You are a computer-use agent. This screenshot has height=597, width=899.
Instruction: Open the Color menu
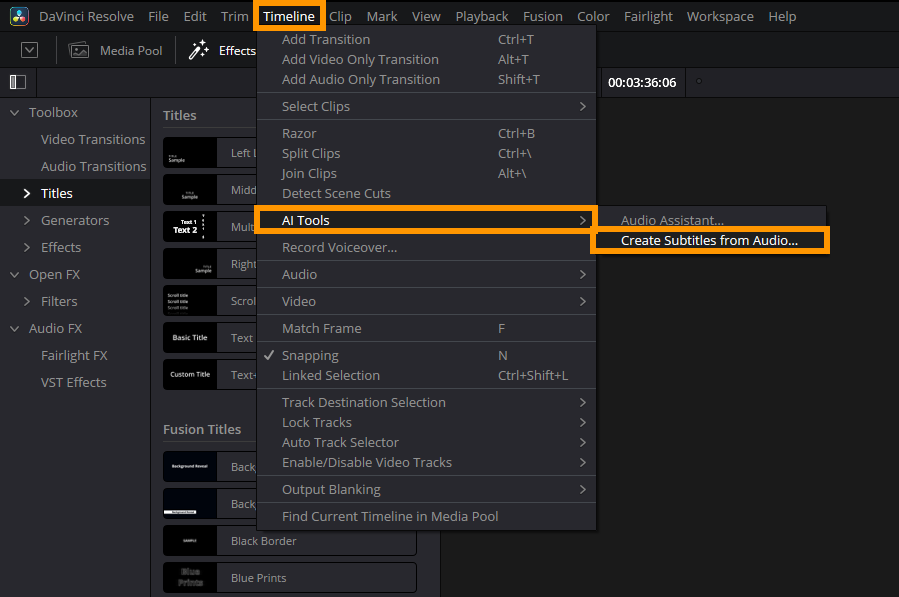tap(593, 17)
